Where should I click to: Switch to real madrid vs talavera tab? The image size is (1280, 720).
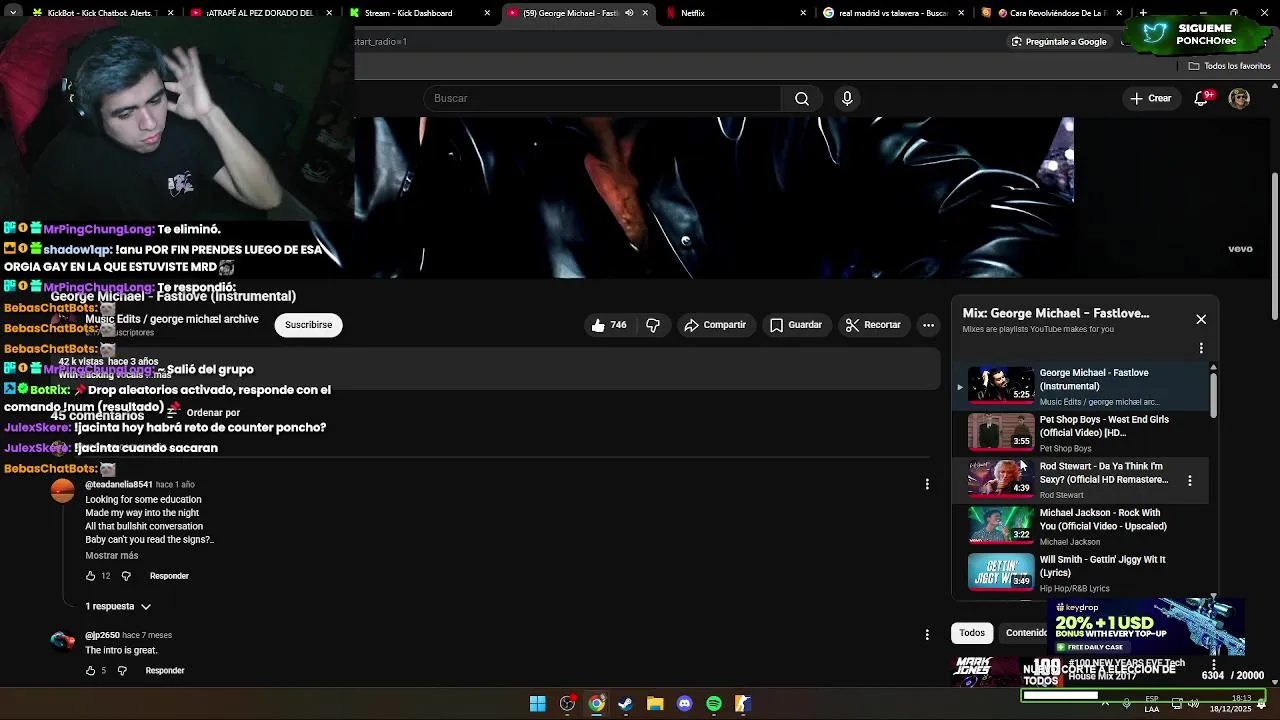pos(892,13)
